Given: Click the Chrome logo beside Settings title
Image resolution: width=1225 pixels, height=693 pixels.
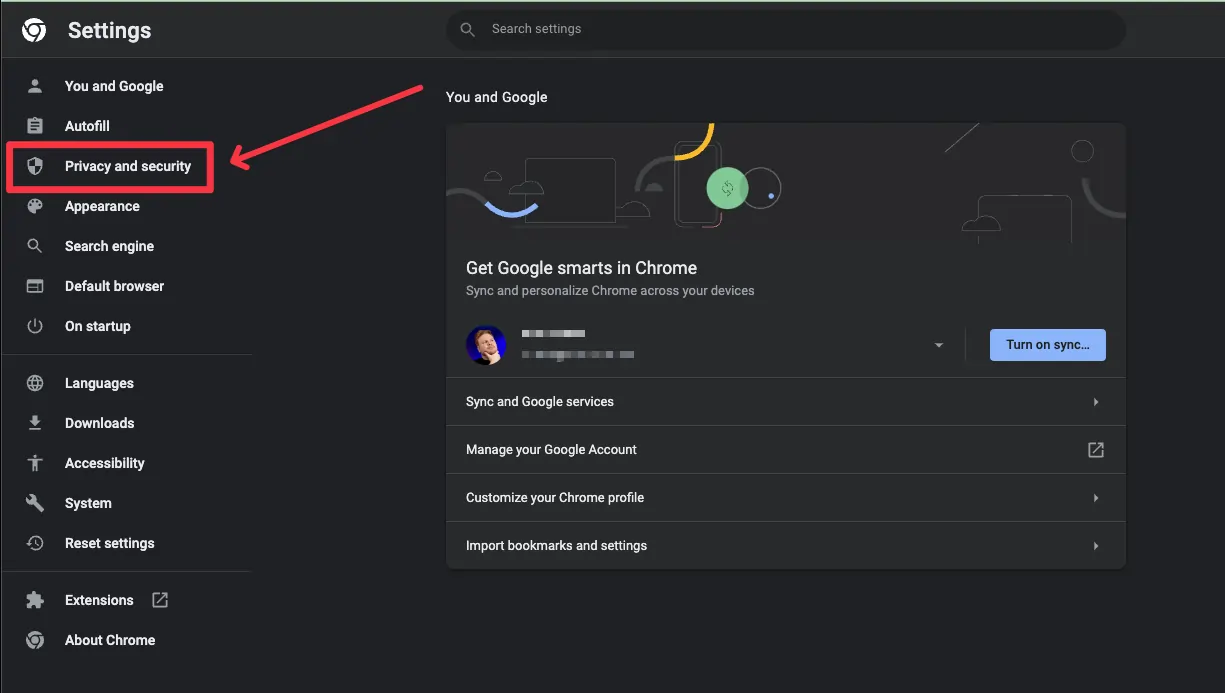Looking at the screenshot, I should (x=34, y=30).
